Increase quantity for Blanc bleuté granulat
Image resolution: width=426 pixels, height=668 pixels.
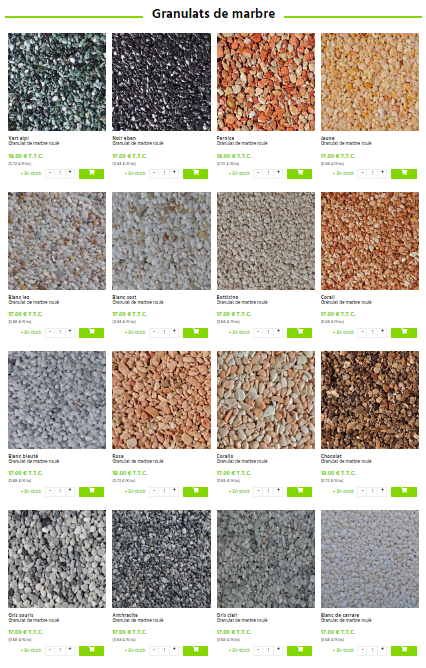[70, 491]
